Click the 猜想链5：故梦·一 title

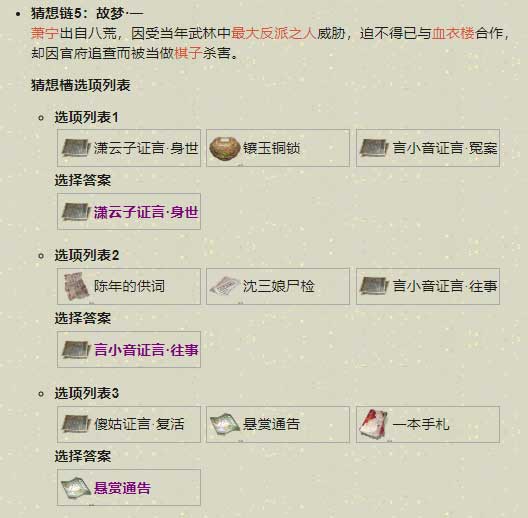[x=87, y=13]
